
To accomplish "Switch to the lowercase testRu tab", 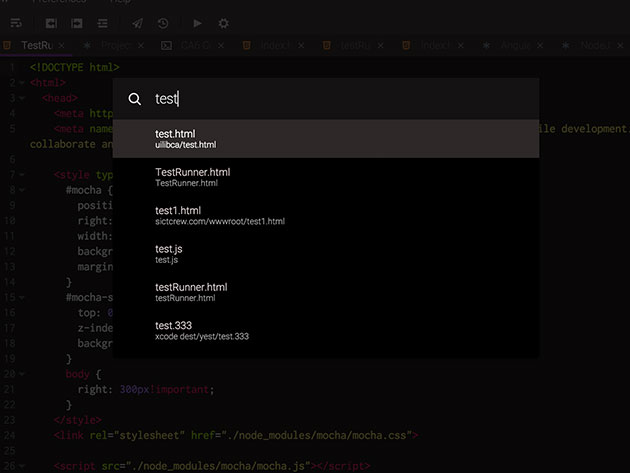I will tap(355, 45).
